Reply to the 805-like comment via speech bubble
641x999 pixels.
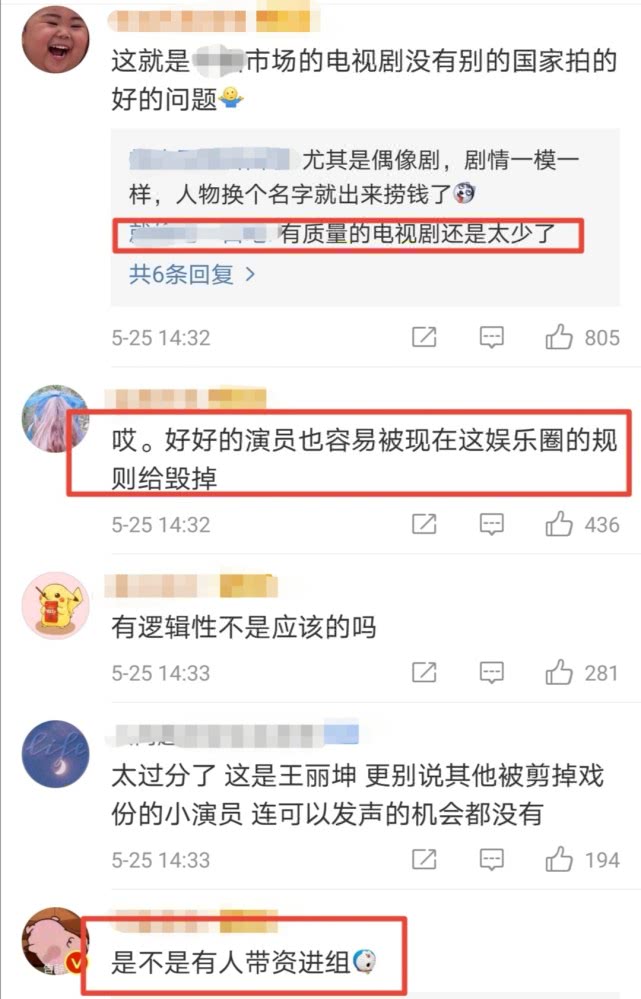(491, 338)
